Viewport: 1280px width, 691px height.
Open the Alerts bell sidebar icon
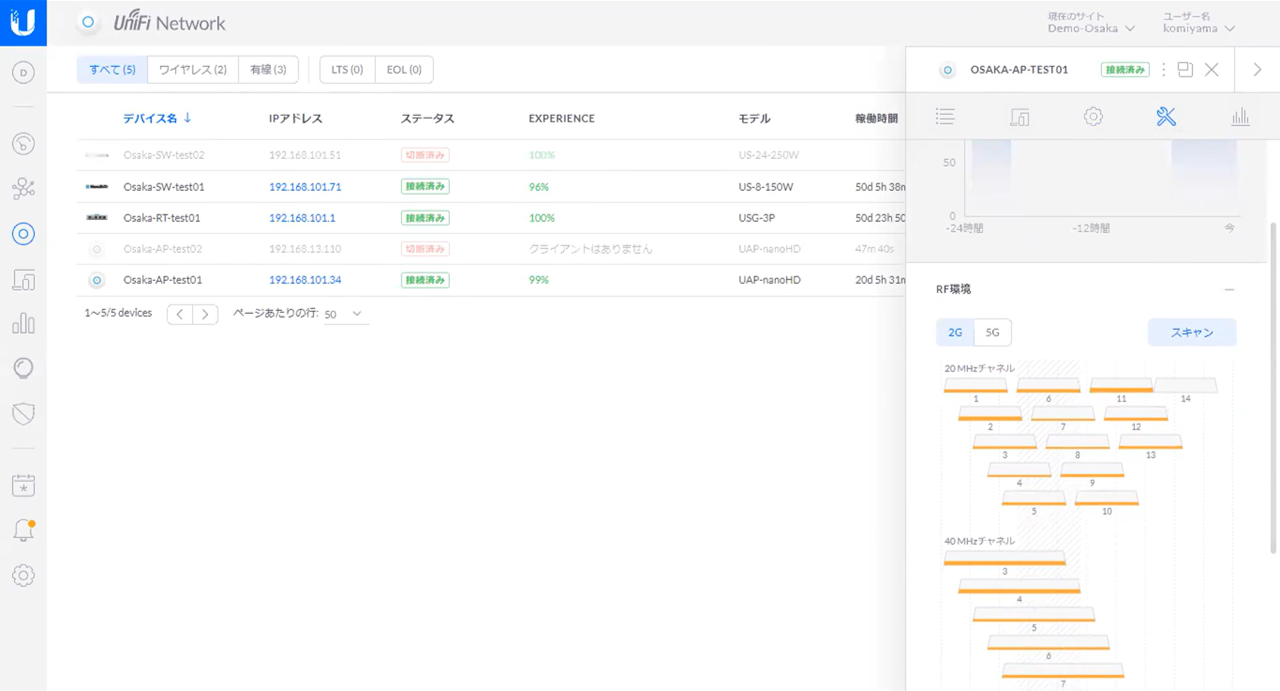23,531
